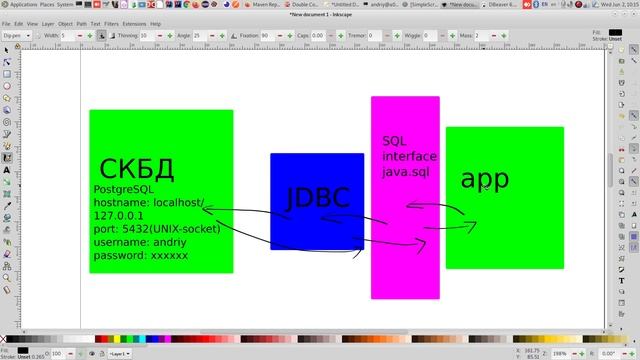Pick the yellow palette swatch
Screen dimensions: 640x360
coord(117,339)
